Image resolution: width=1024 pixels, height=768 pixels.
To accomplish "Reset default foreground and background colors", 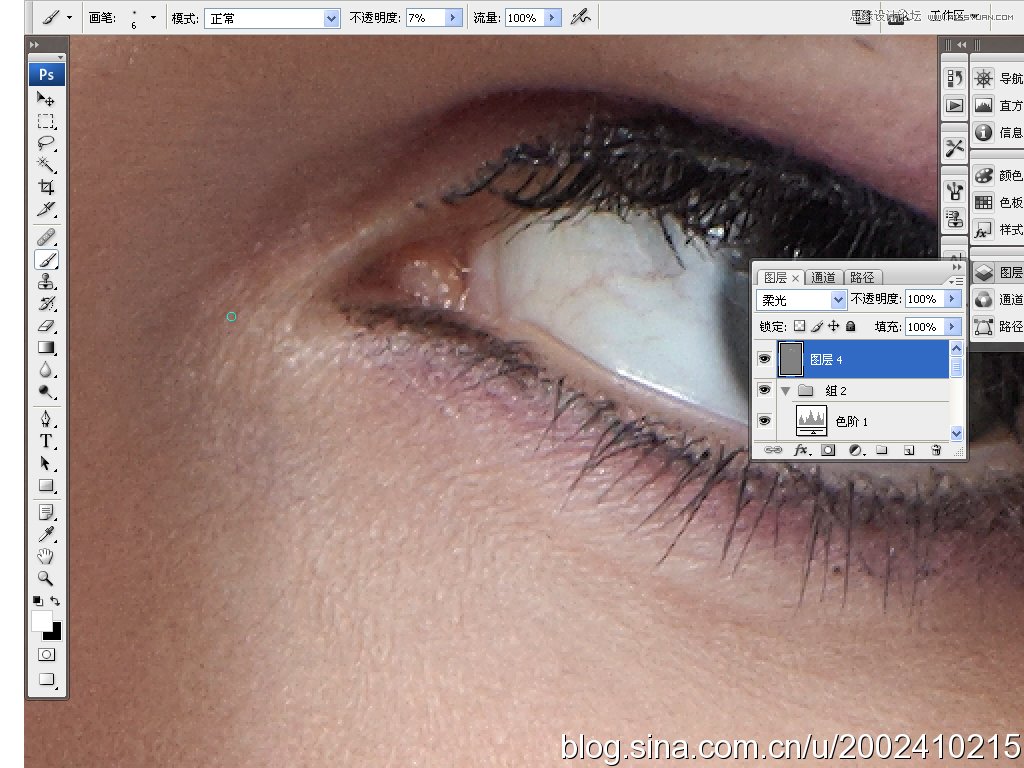I will pos(37,601).
